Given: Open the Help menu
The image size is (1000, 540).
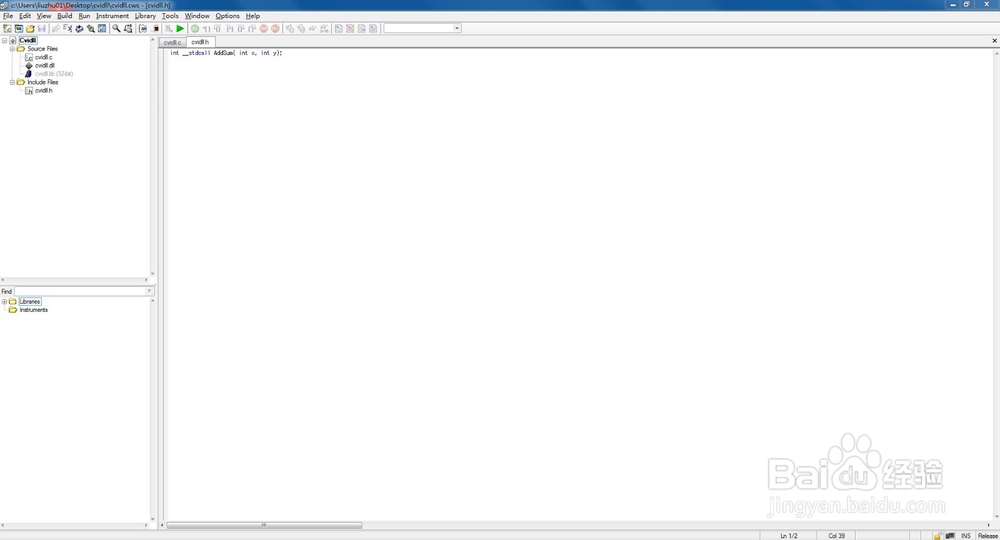Looking at the screenshot, I should 253,16.
